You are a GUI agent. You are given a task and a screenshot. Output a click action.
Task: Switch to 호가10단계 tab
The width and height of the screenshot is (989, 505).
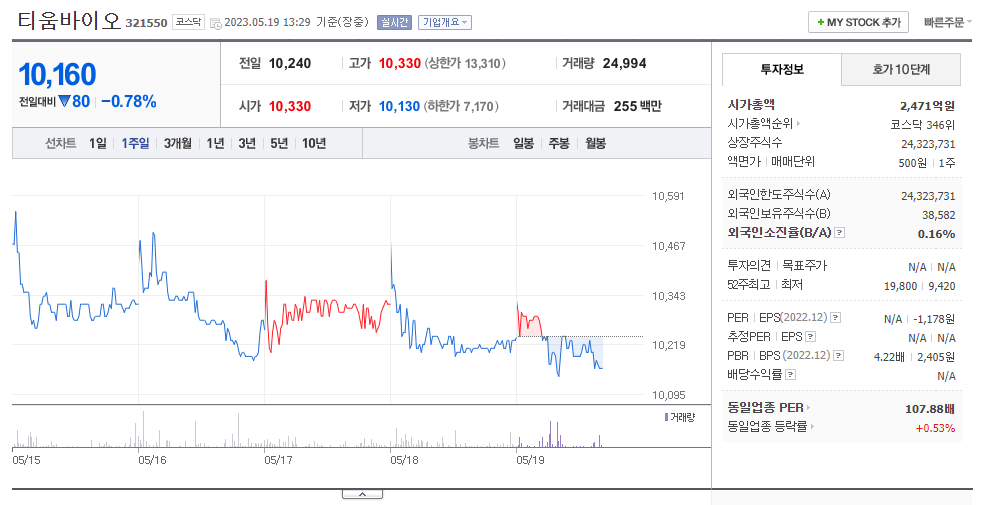(901, 69)
